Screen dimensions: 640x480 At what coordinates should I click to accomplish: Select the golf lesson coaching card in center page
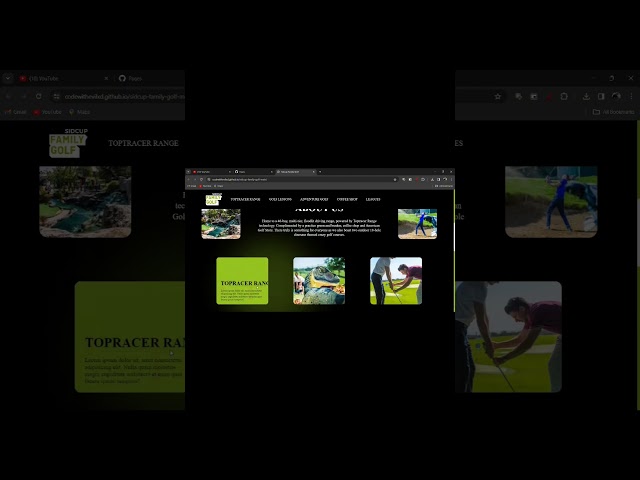tap(396, 281)
